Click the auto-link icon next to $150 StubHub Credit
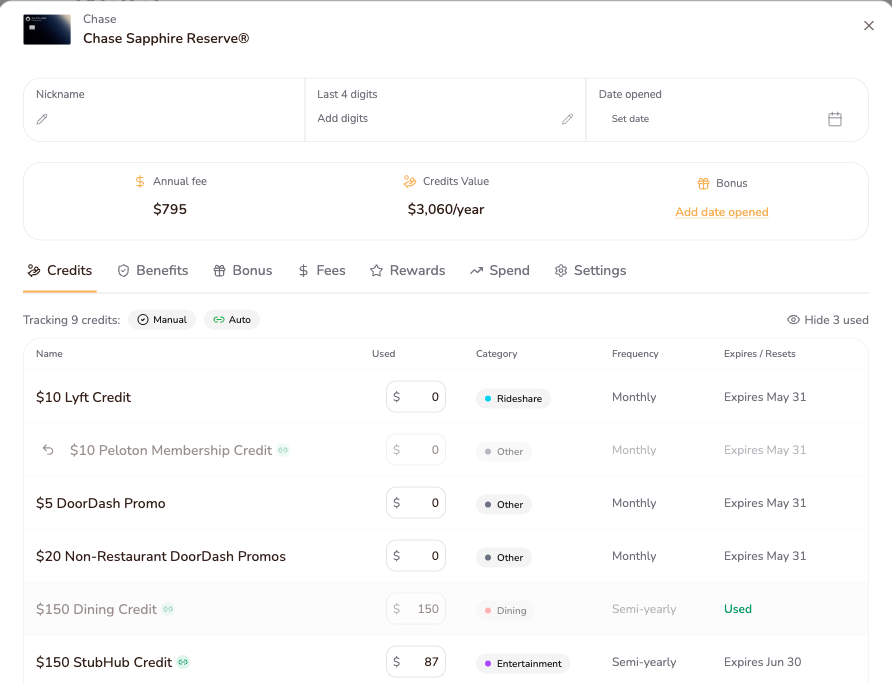The width and height of the screenshot is (892, 684). pyautogui.click(x=183, y=662)
